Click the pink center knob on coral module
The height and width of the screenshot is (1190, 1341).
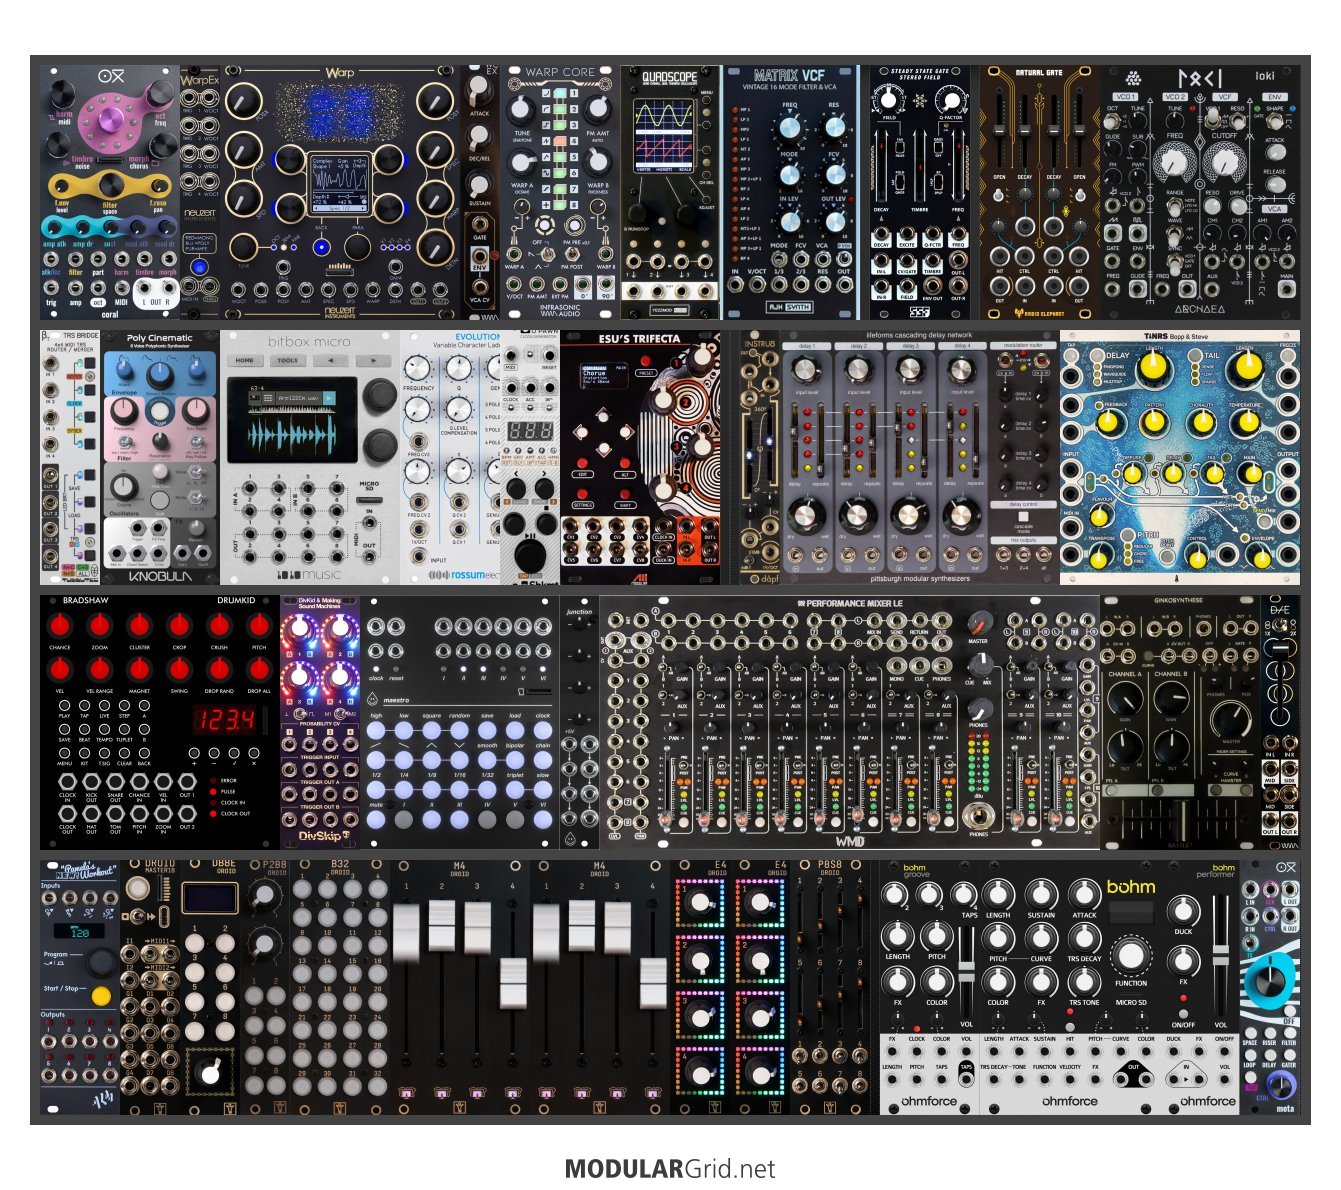pos(111,120)
